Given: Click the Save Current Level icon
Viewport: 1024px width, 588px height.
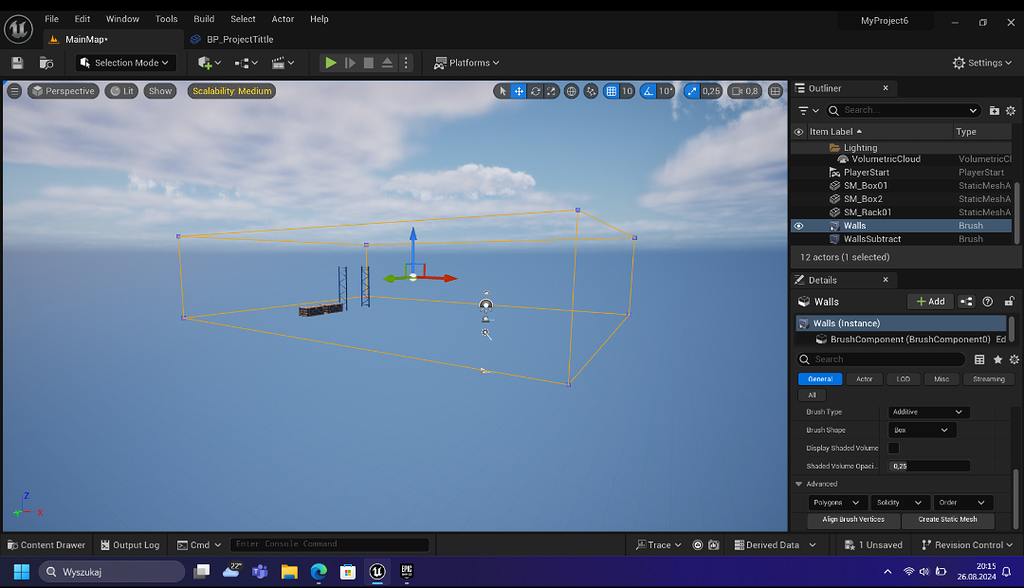Looking at the screenshot, I should click(x=16, y=62).
